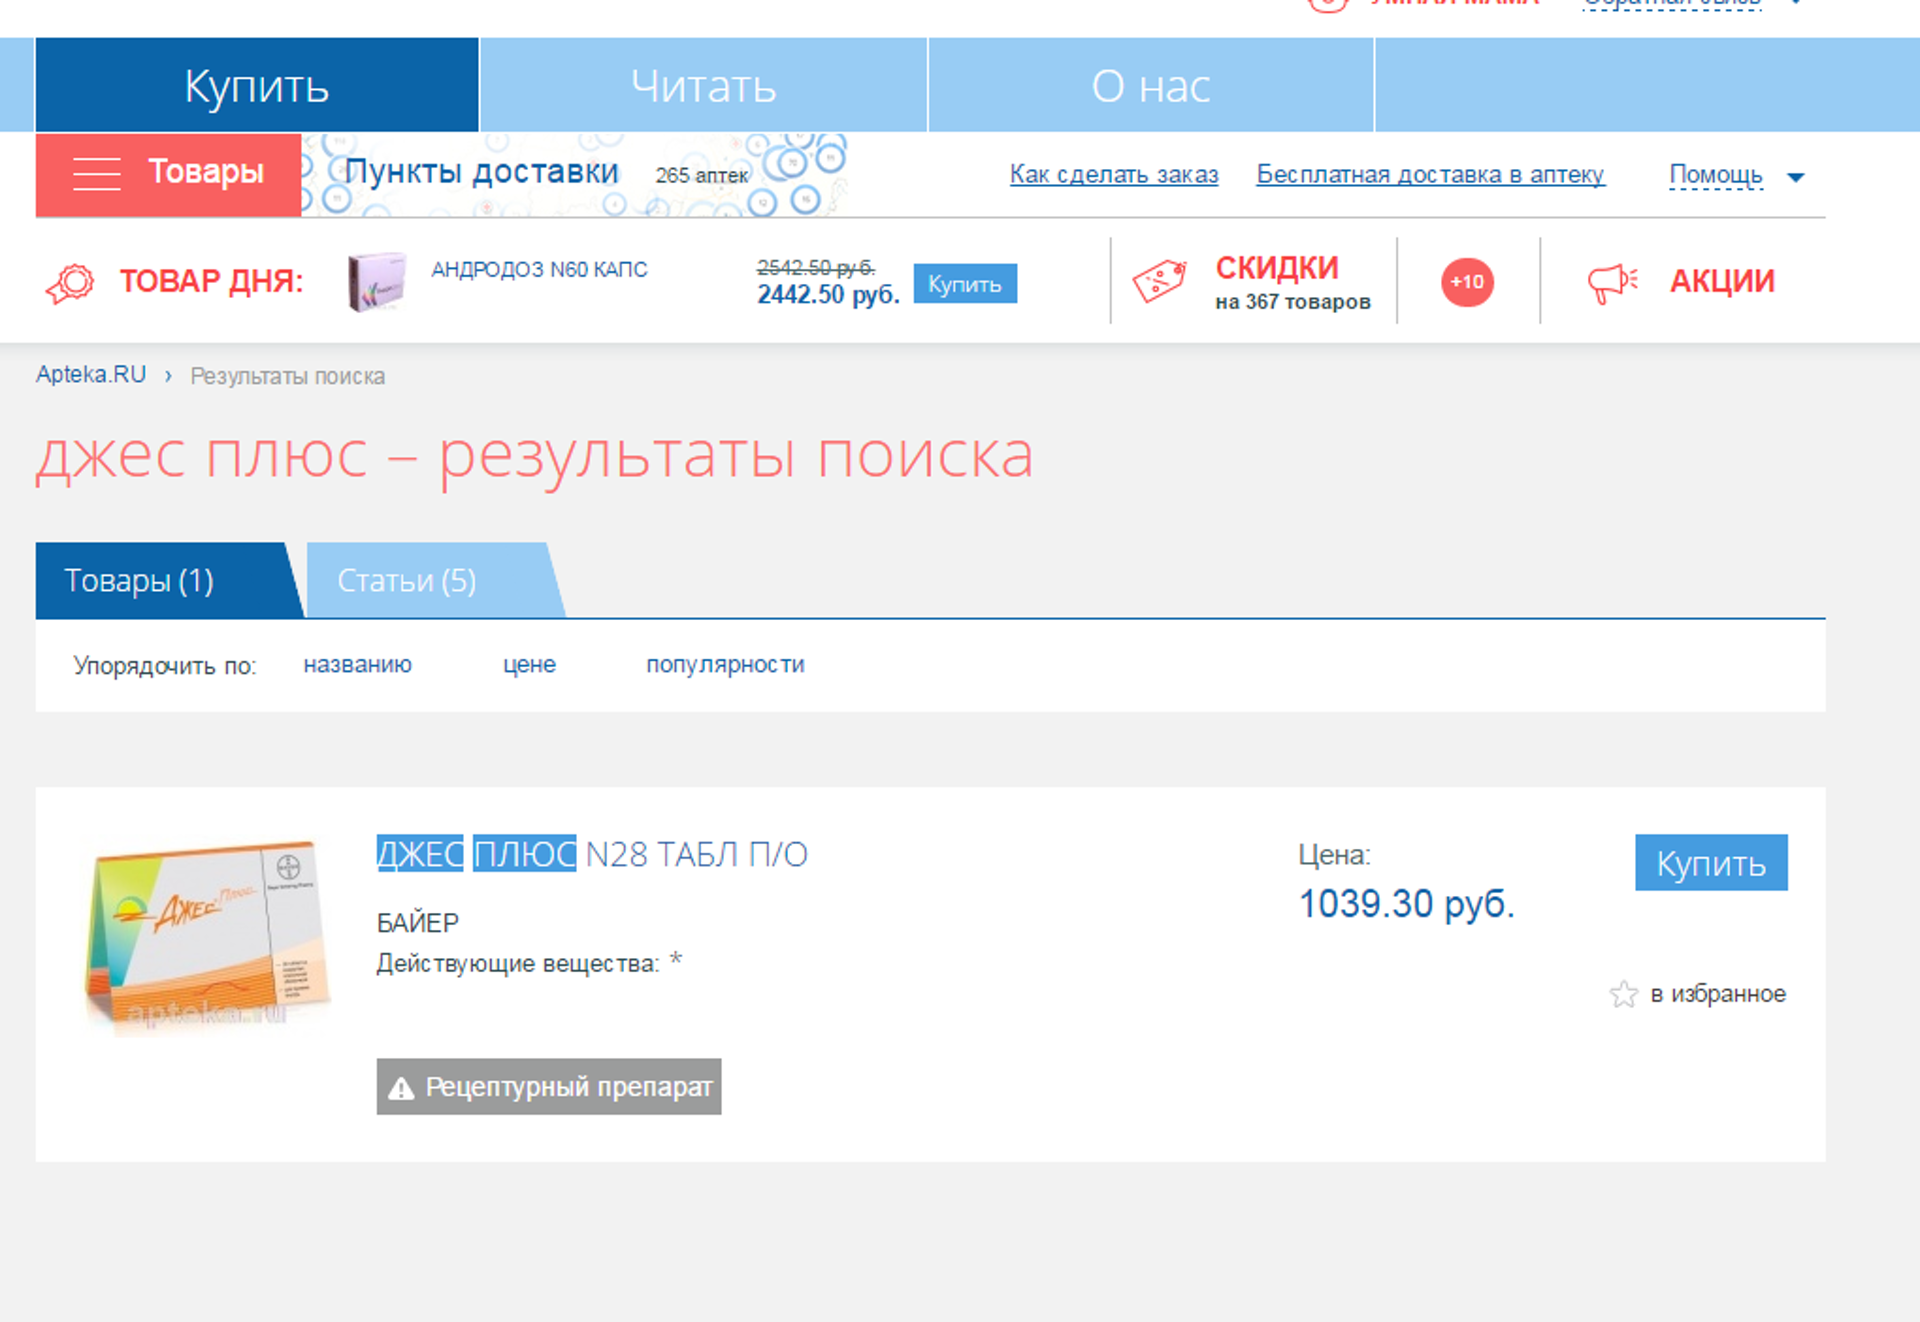Open the АКЦИИ promotions page
The width and height of the screenshot is (1920, 1322).
click(1722, 281)
